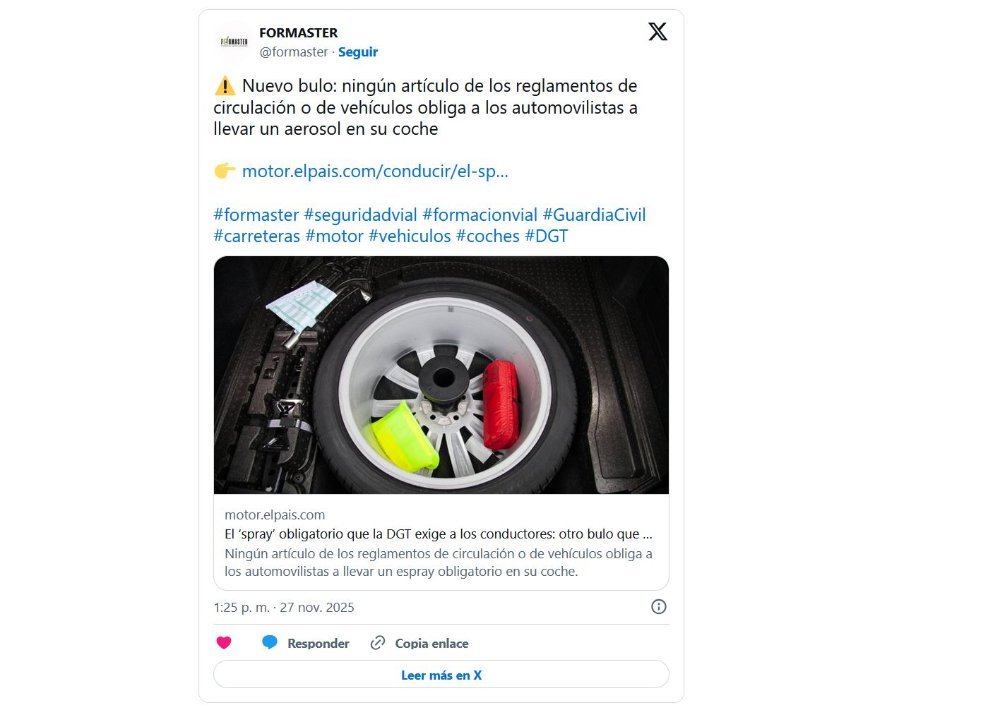The image size is (1000, 710).
Task: Click the spare wheel article image
Action: point(441,375)
